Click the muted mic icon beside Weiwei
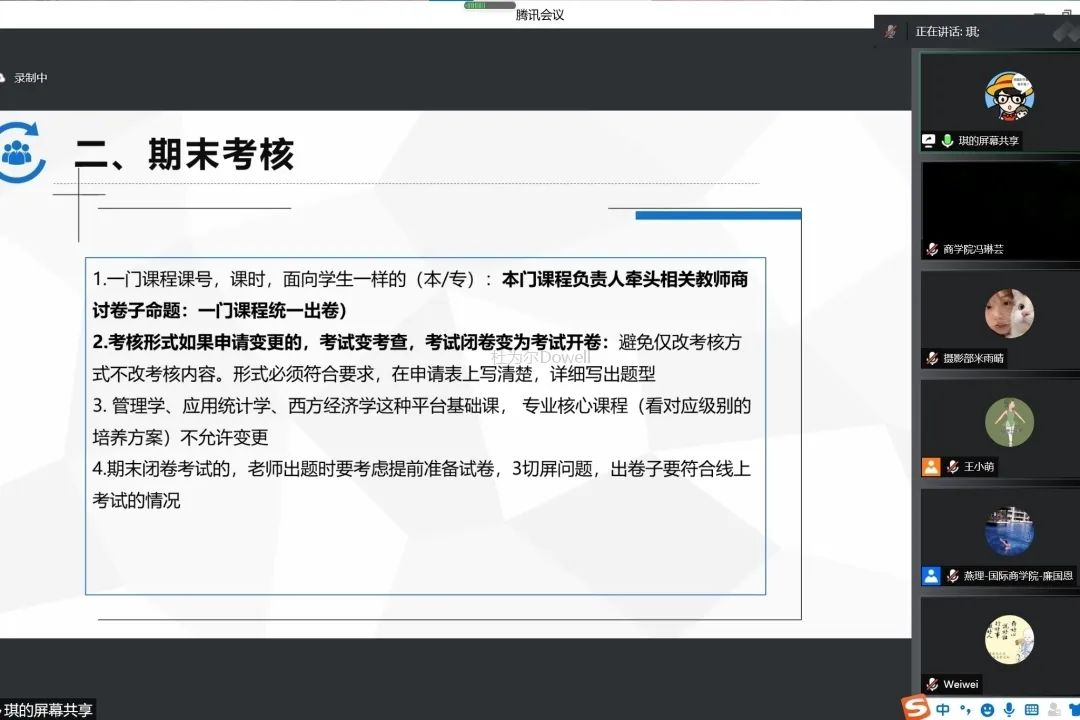The image size is (1080, 720). (932, 684)
